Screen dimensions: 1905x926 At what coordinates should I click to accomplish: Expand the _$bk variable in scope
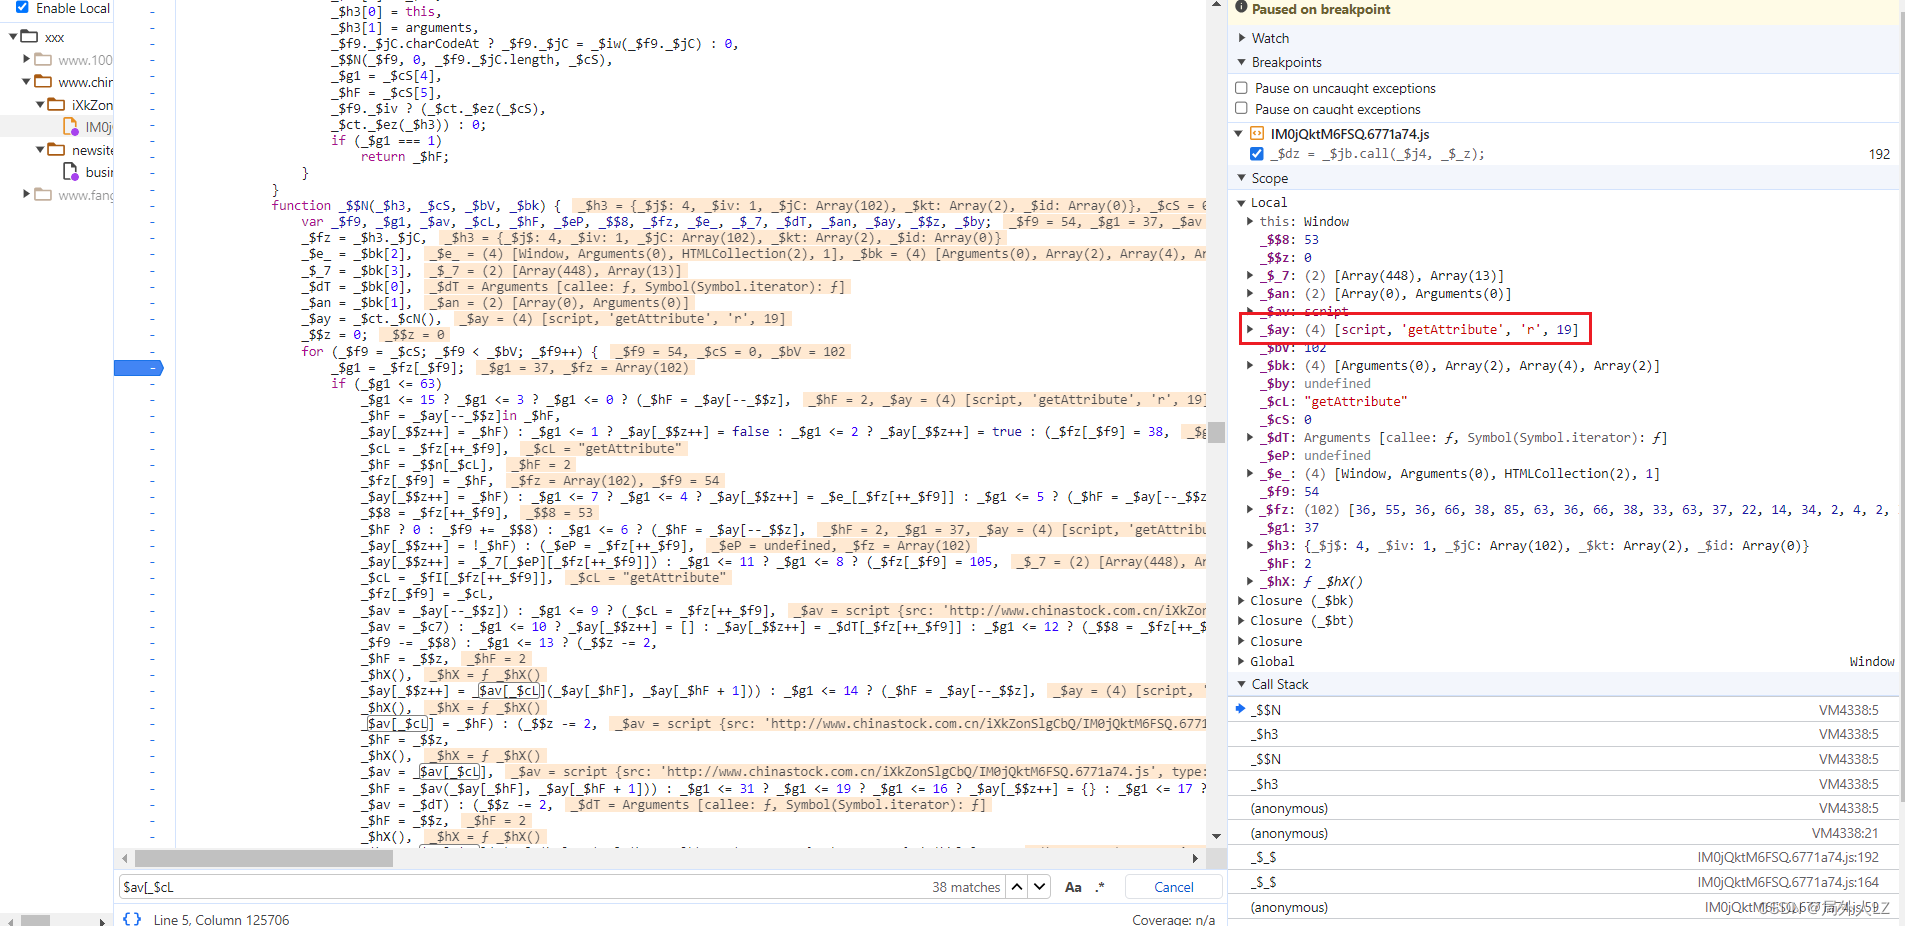pyautogui.click(x=1250, y=365)
